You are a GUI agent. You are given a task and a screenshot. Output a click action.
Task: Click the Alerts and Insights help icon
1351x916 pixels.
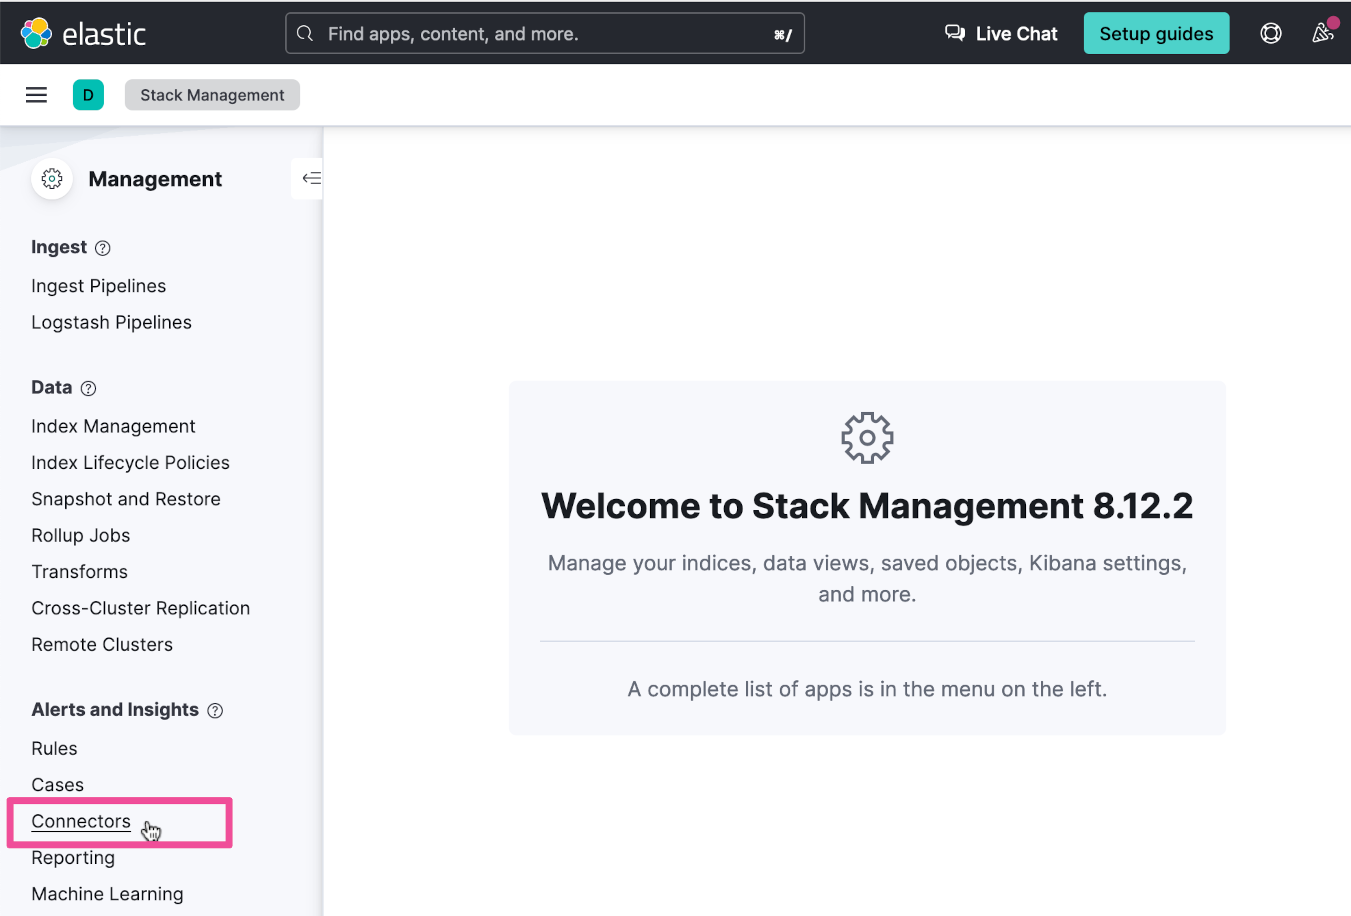(215, 711)
